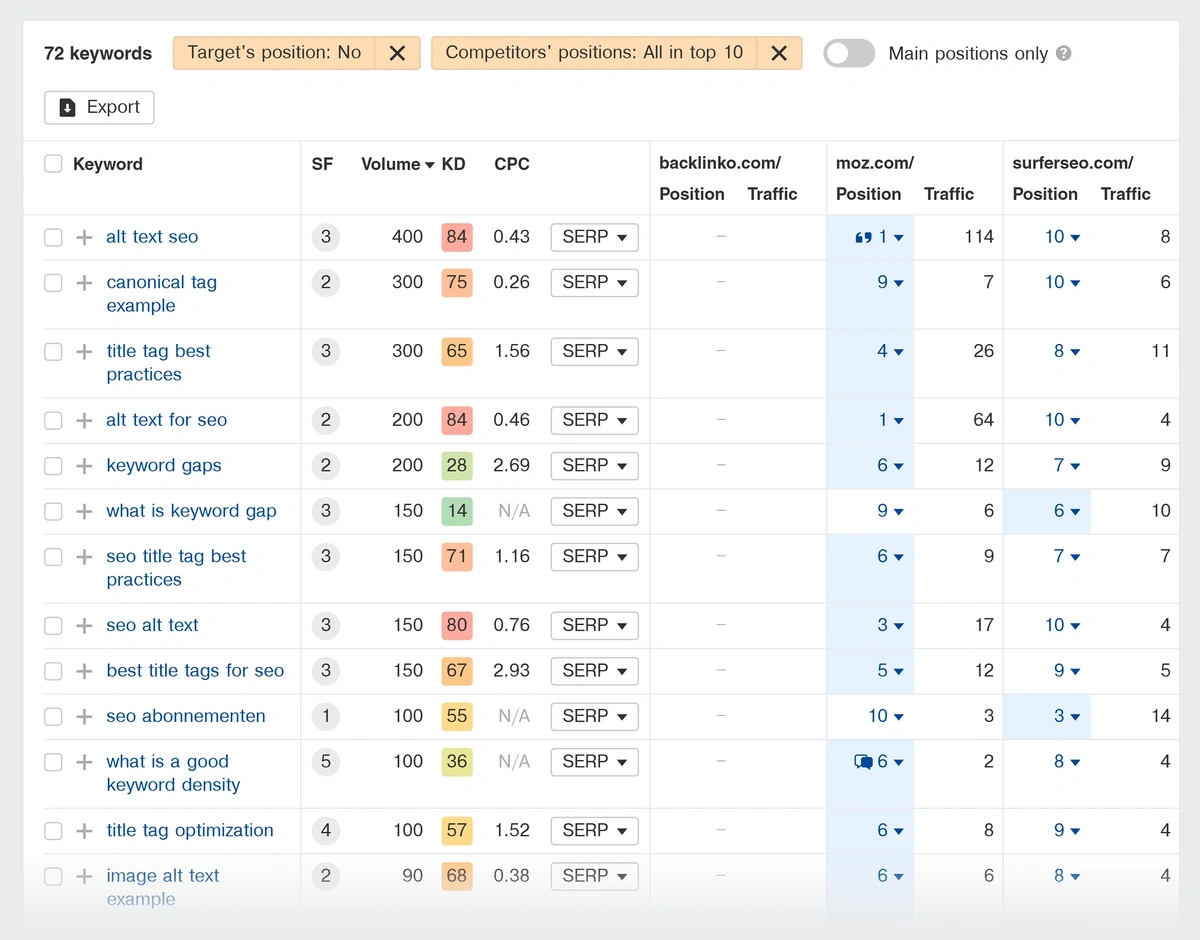Open SERP dropdown for keyword gaps
1200x940 pixels.
coord(594,465)
